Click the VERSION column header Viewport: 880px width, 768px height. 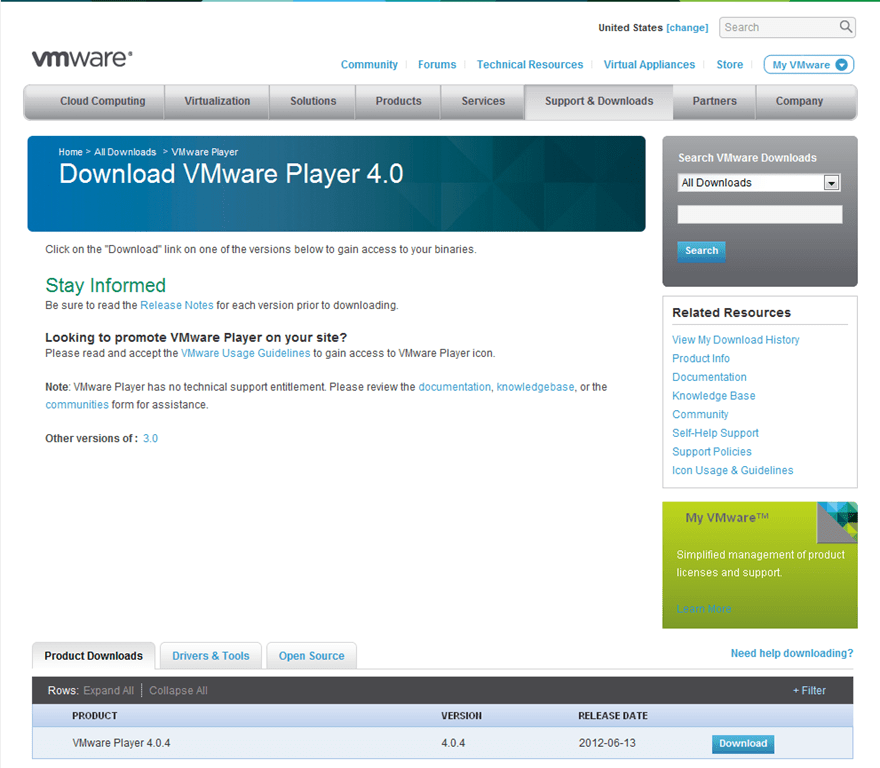[x=461, y=716]
